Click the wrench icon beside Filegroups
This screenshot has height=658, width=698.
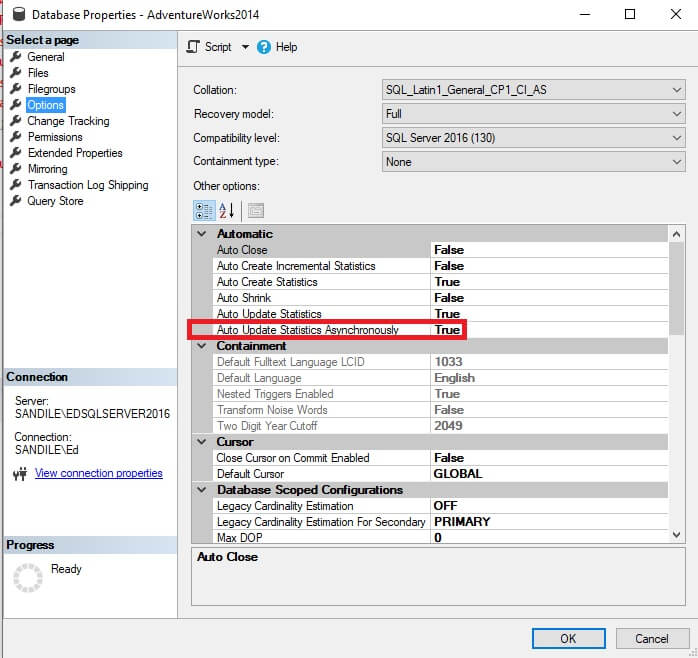pos(16,89)
